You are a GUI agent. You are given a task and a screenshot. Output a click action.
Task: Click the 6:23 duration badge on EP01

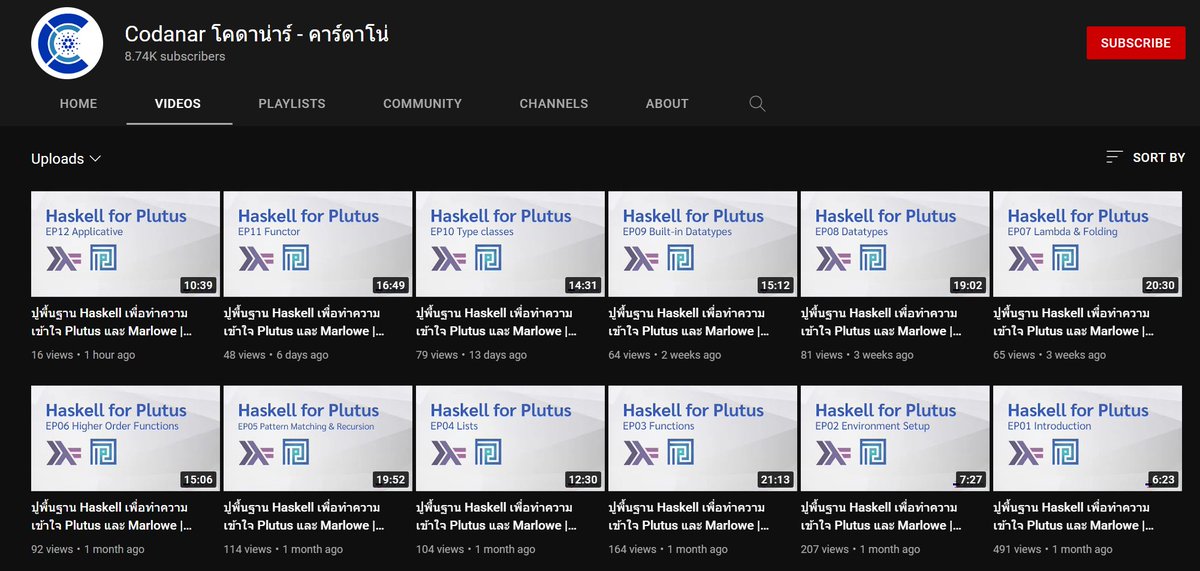point(1163,479)
